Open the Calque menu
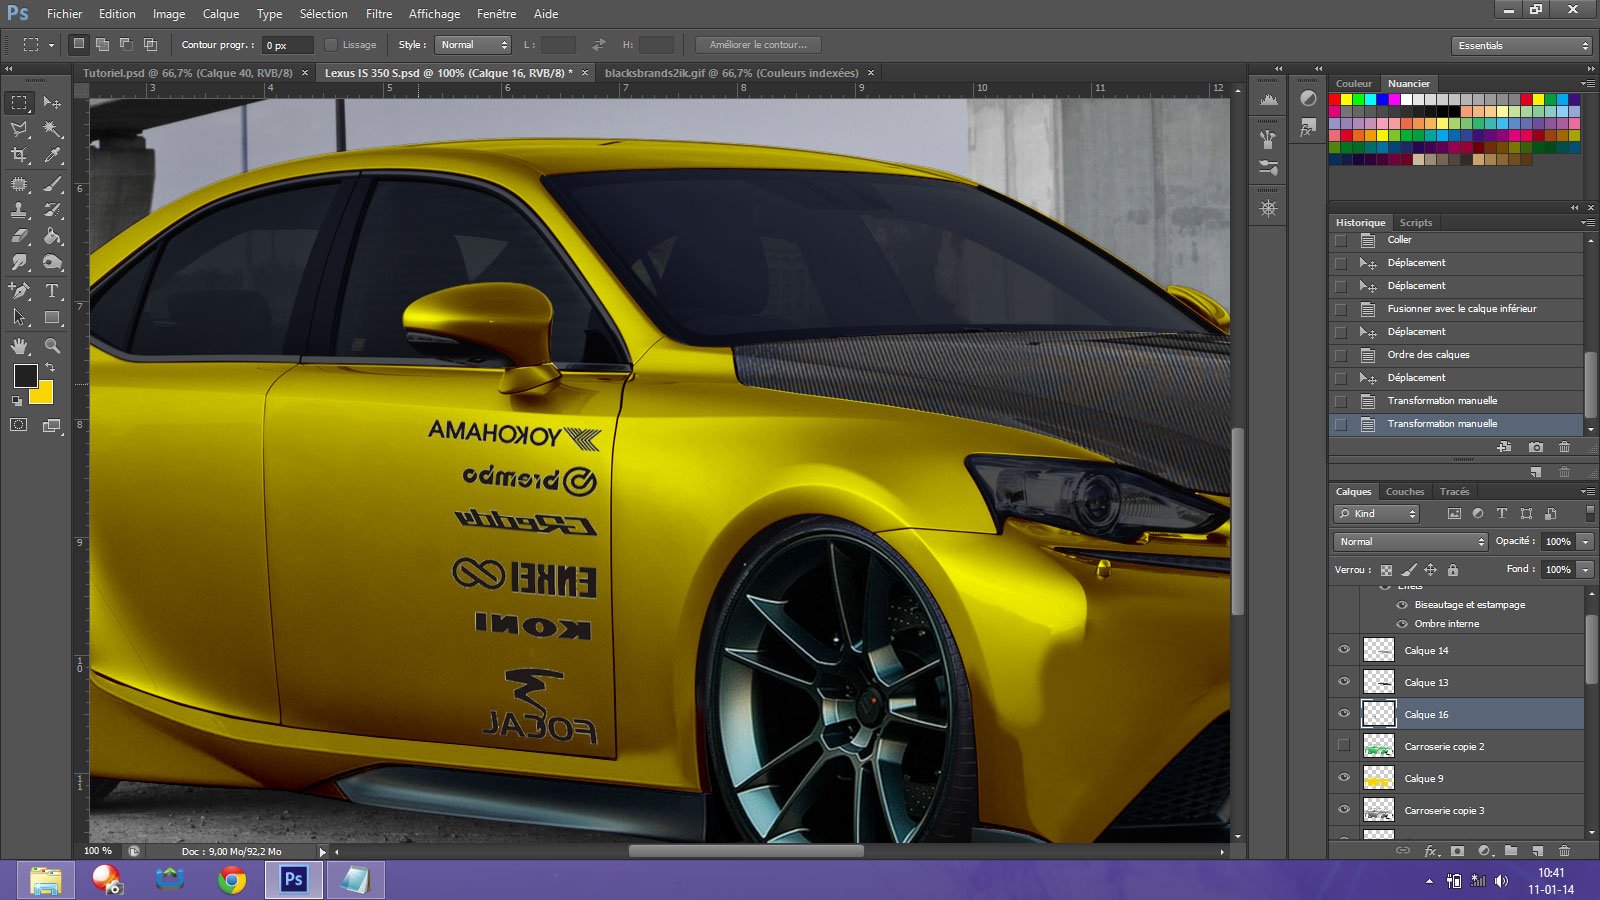Screen dimensions: 1600x900 (x=221, y=14)
